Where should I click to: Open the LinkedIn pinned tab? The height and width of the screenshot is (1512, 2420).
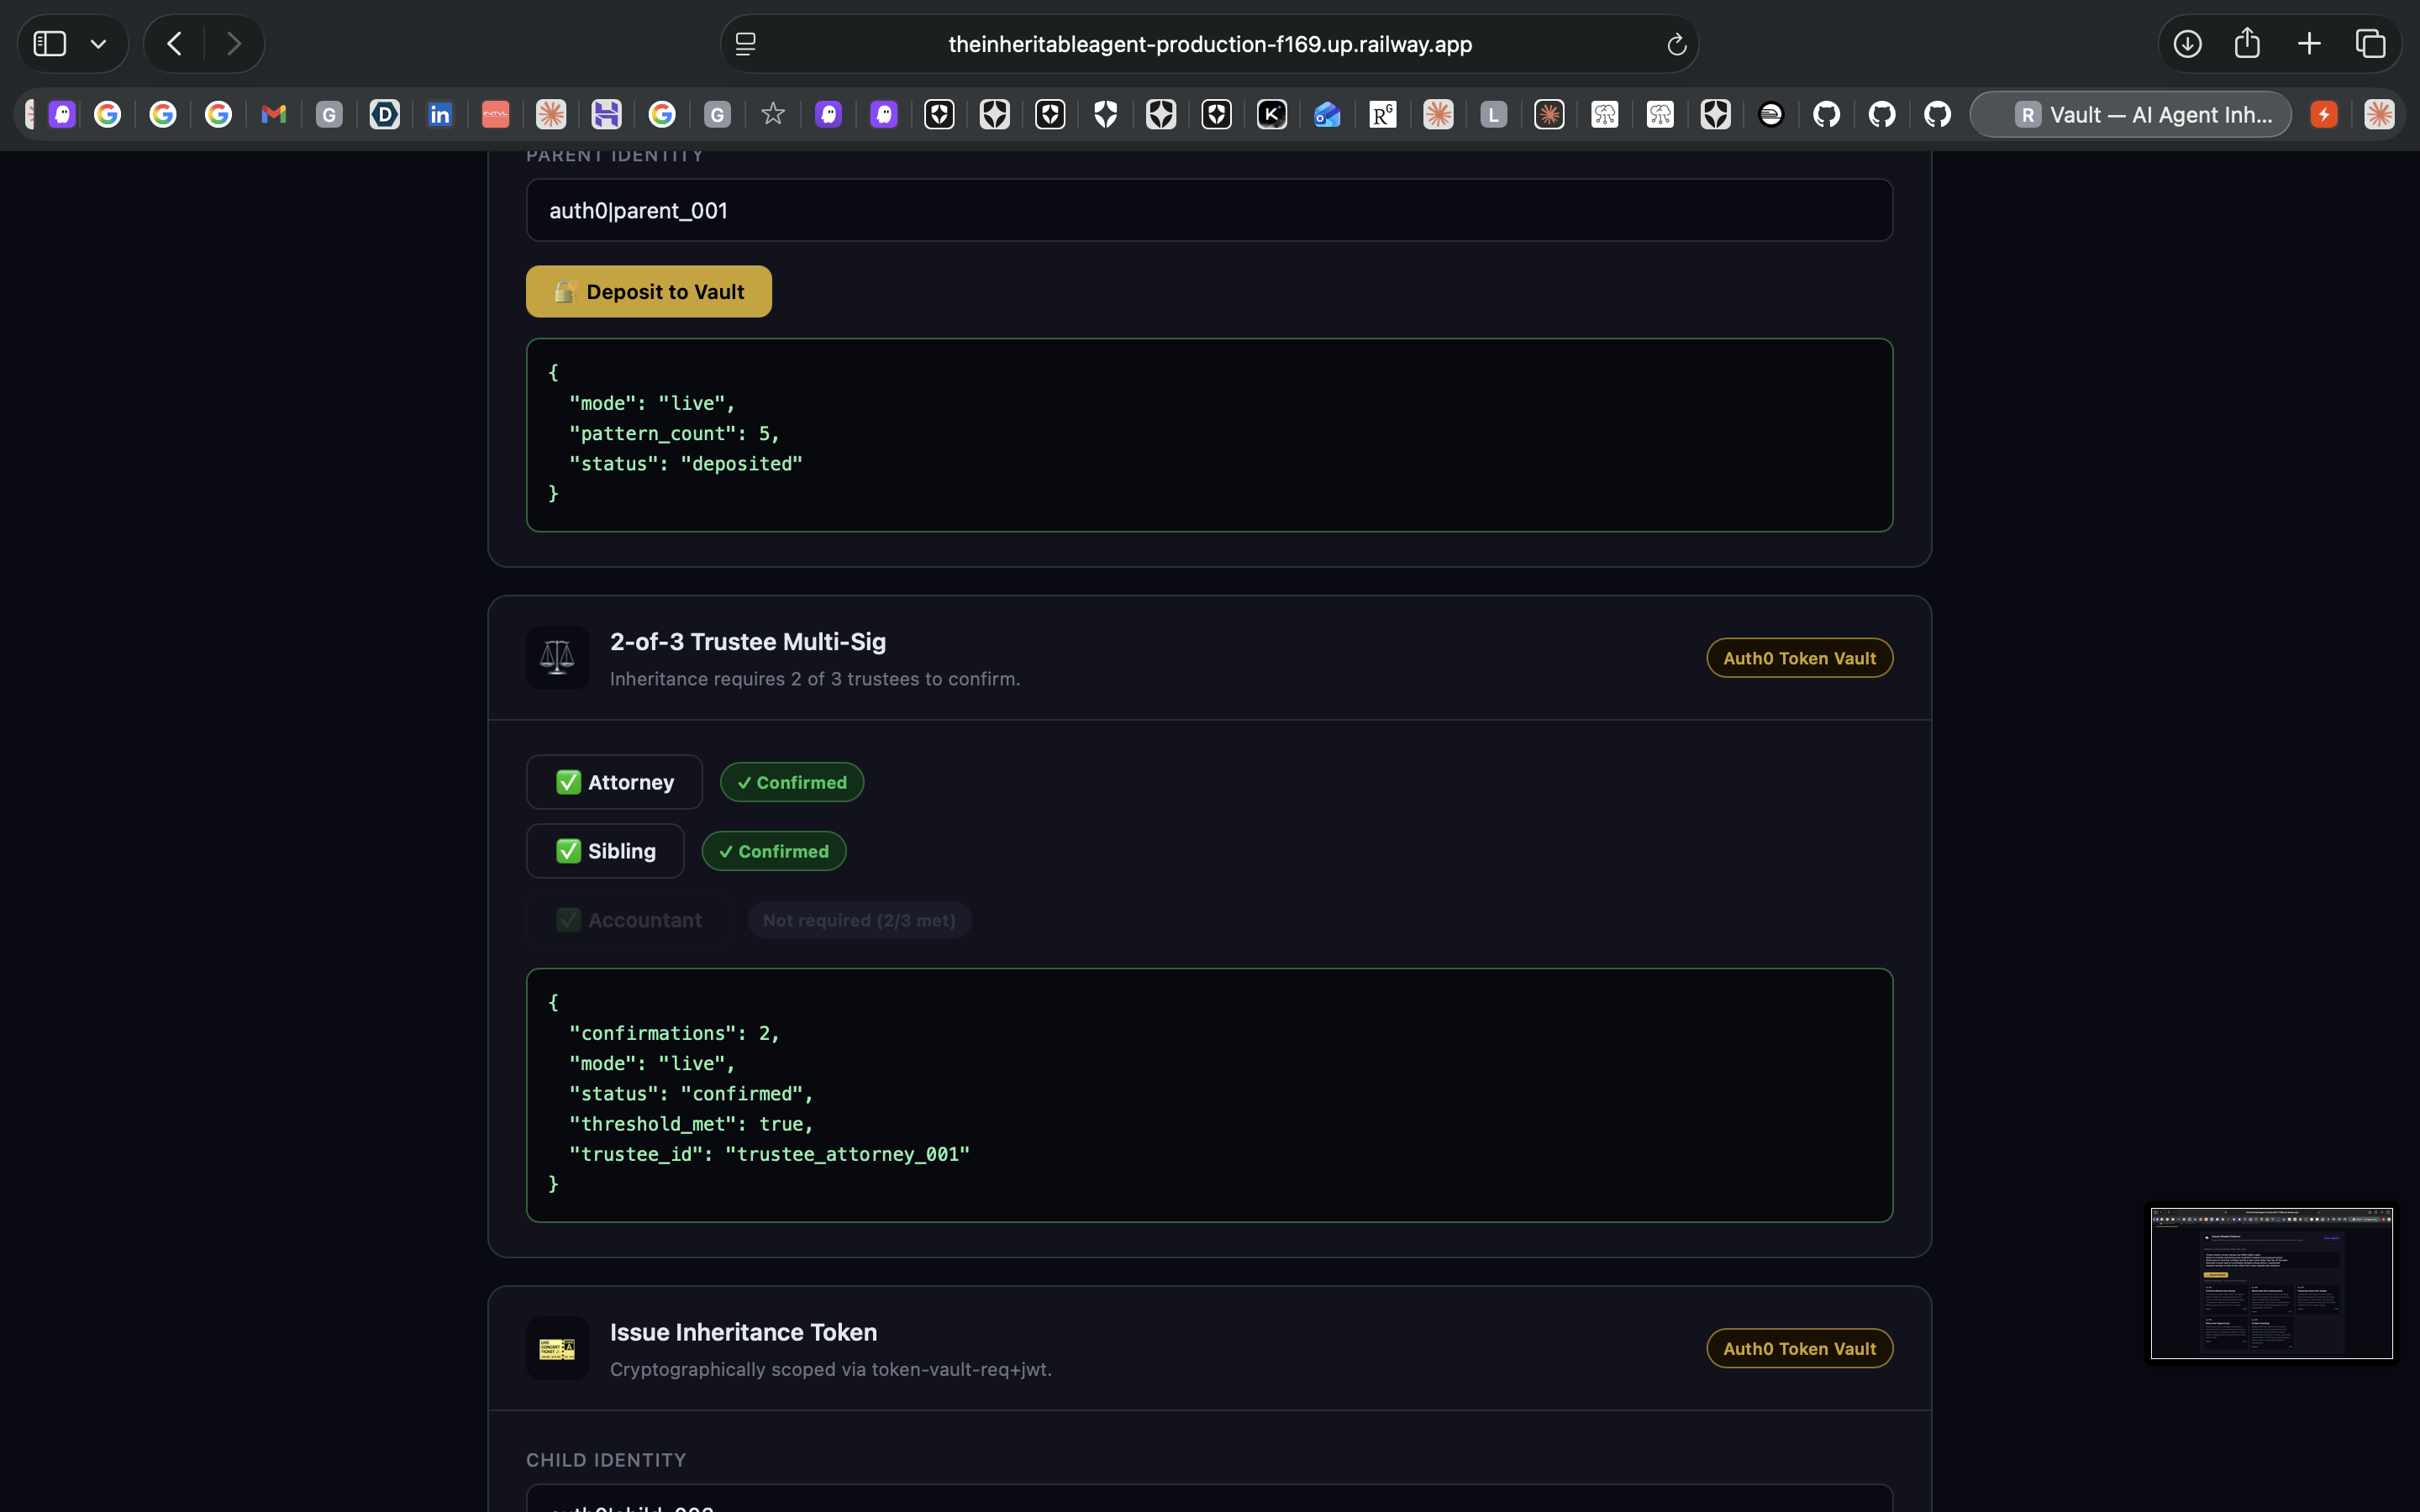tap(440, 115)
